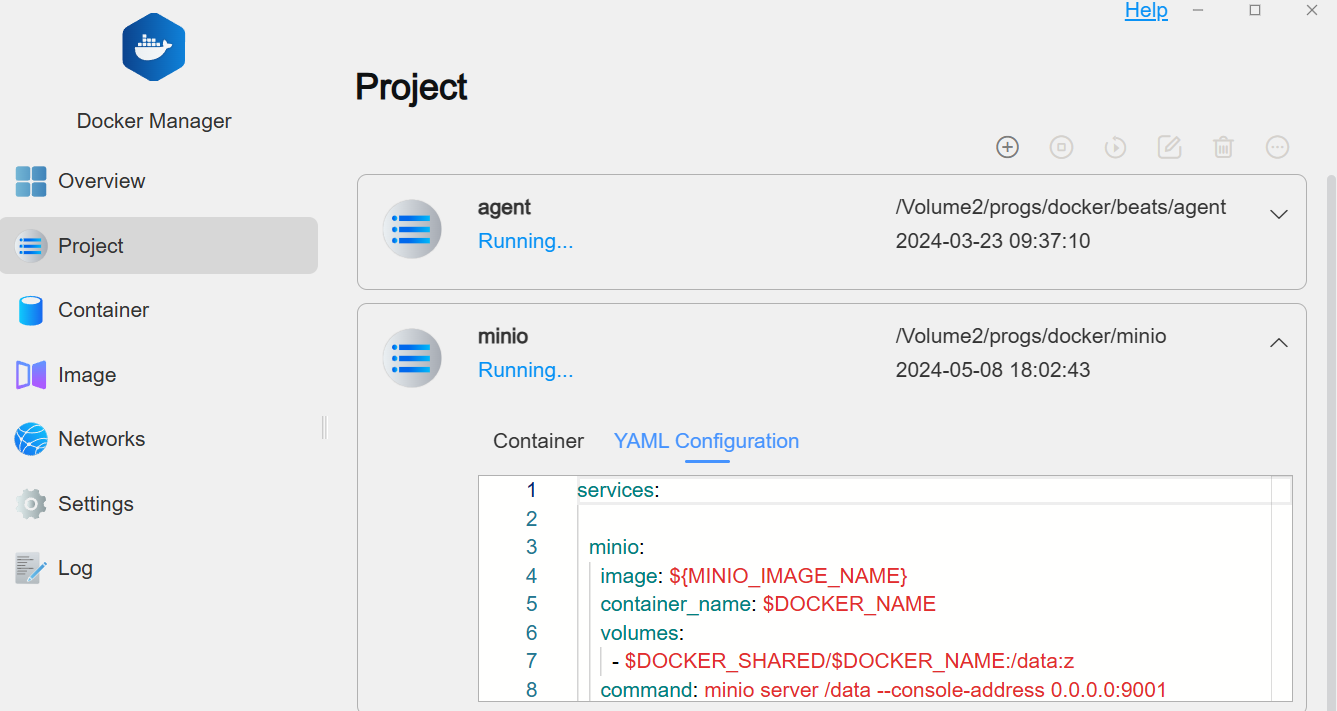Expand the agent project details
The height and width of the screenshot is (711, 1337).
tap(1278, 214)
